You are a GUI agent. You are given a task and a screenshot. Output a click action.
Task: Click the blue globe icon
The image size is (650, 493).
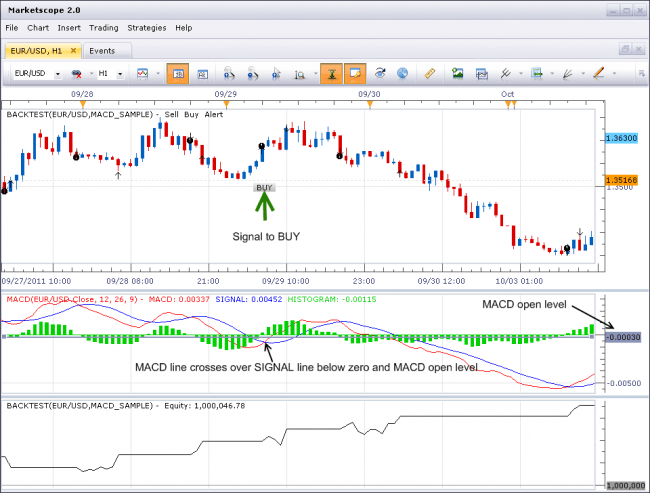click(x=403, y=73)
